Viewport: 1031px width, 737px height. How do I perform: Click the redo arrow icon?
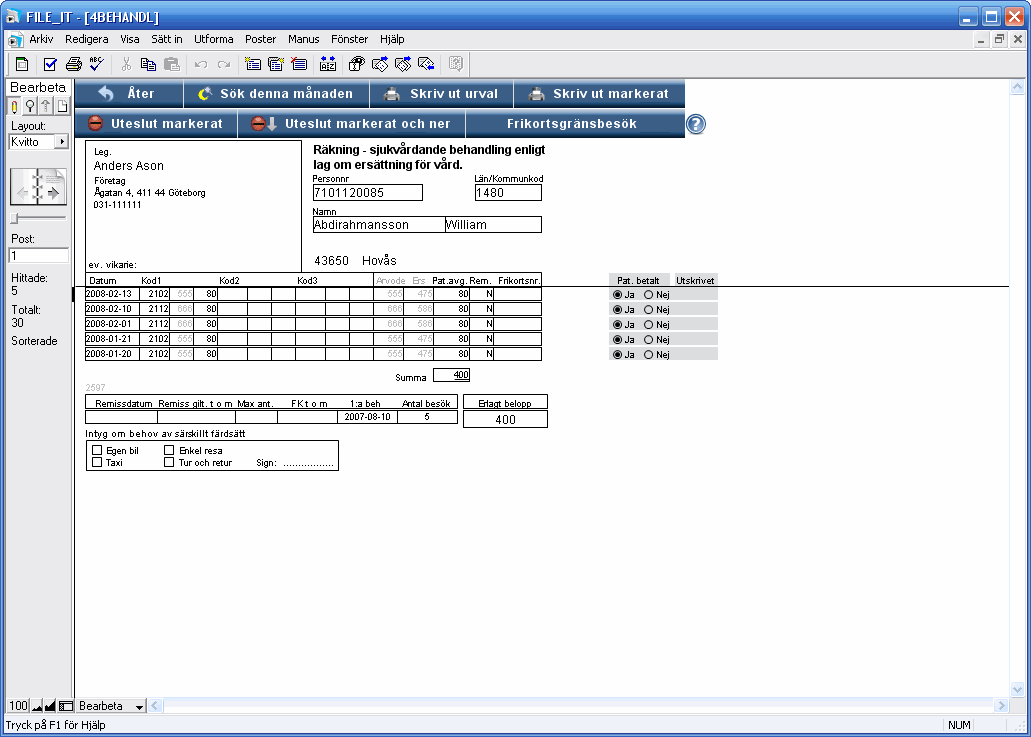pos(224,64)
